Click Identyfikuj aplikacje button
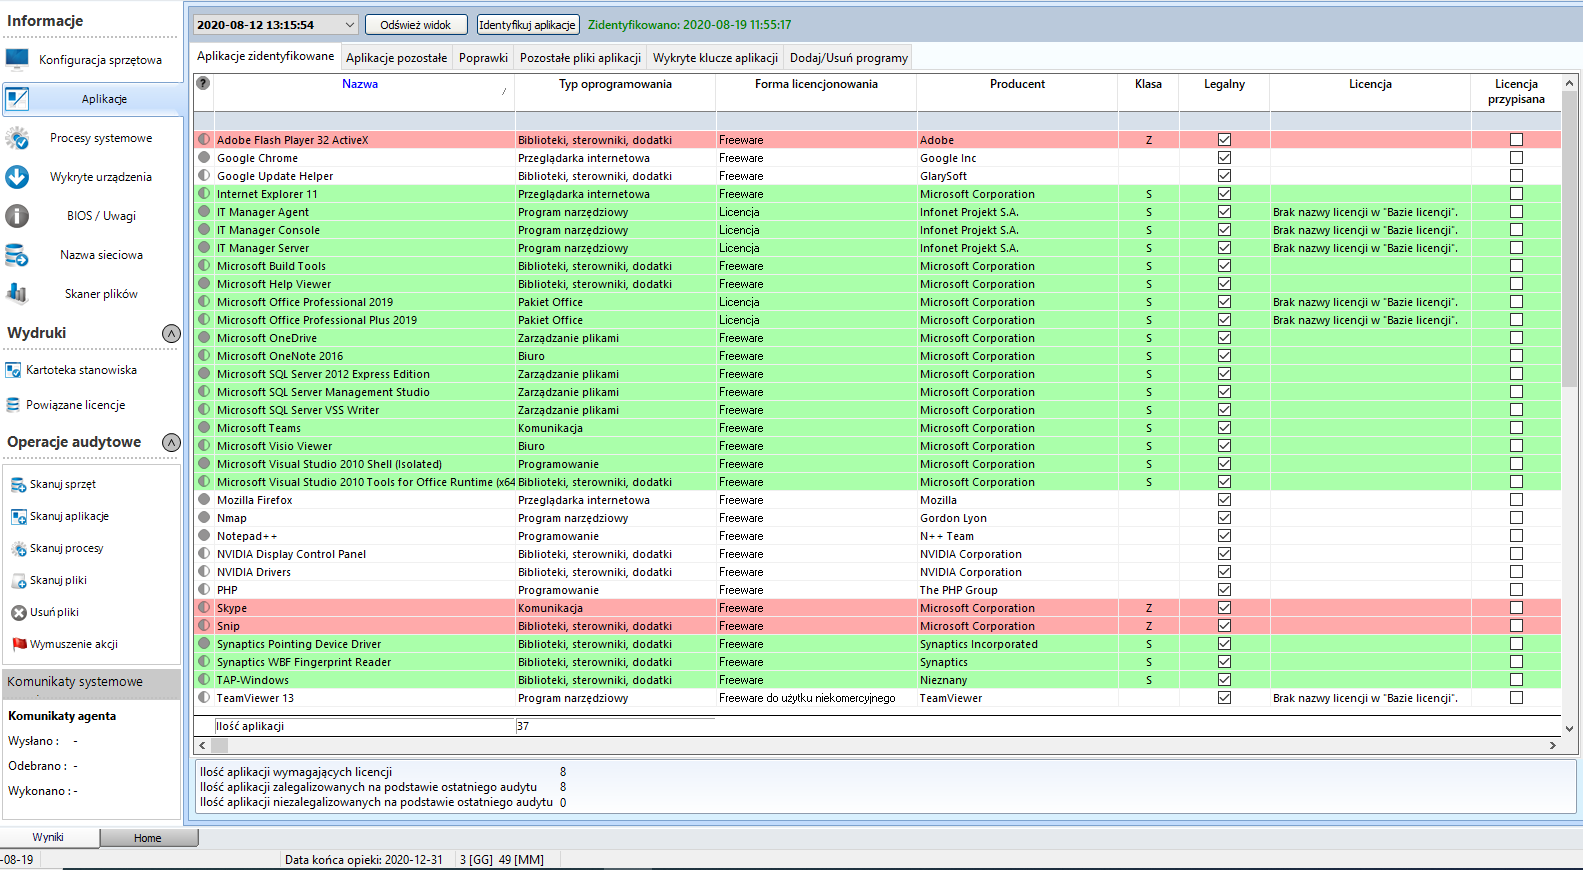The image size is (1583, 870). tap(527, 25)
